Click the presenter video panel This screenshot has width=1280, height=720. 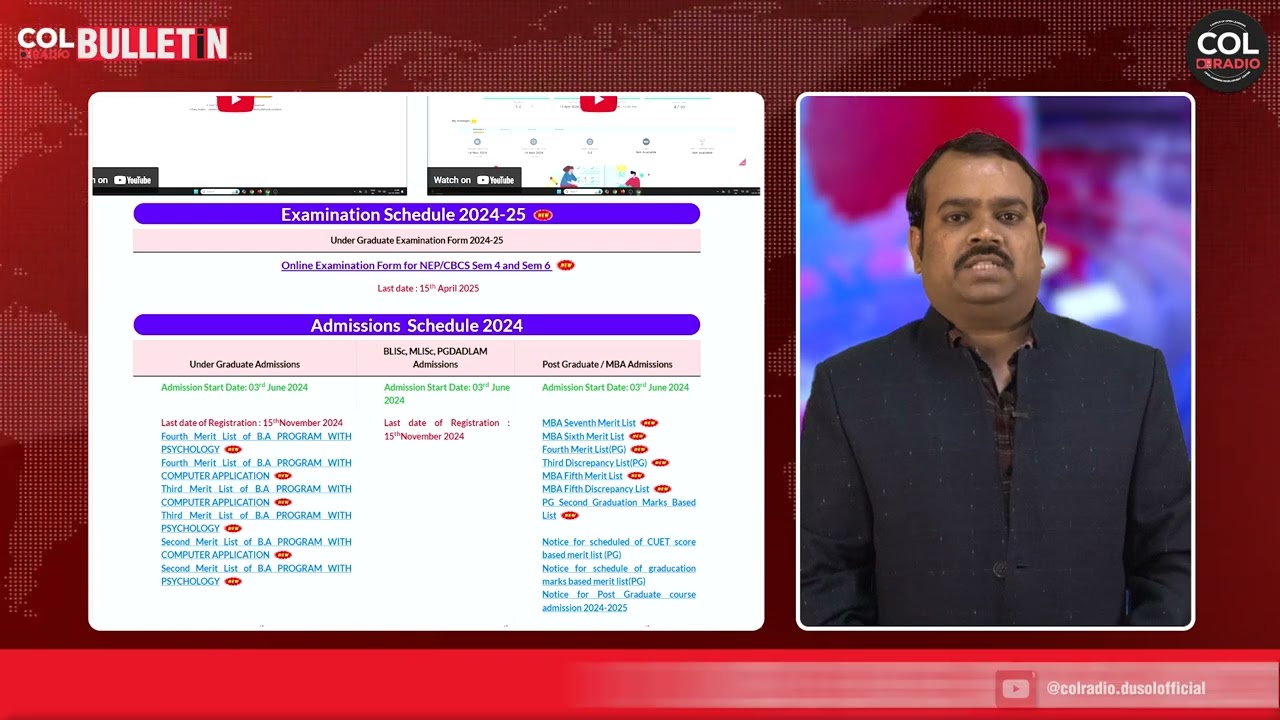coord(995,361)
